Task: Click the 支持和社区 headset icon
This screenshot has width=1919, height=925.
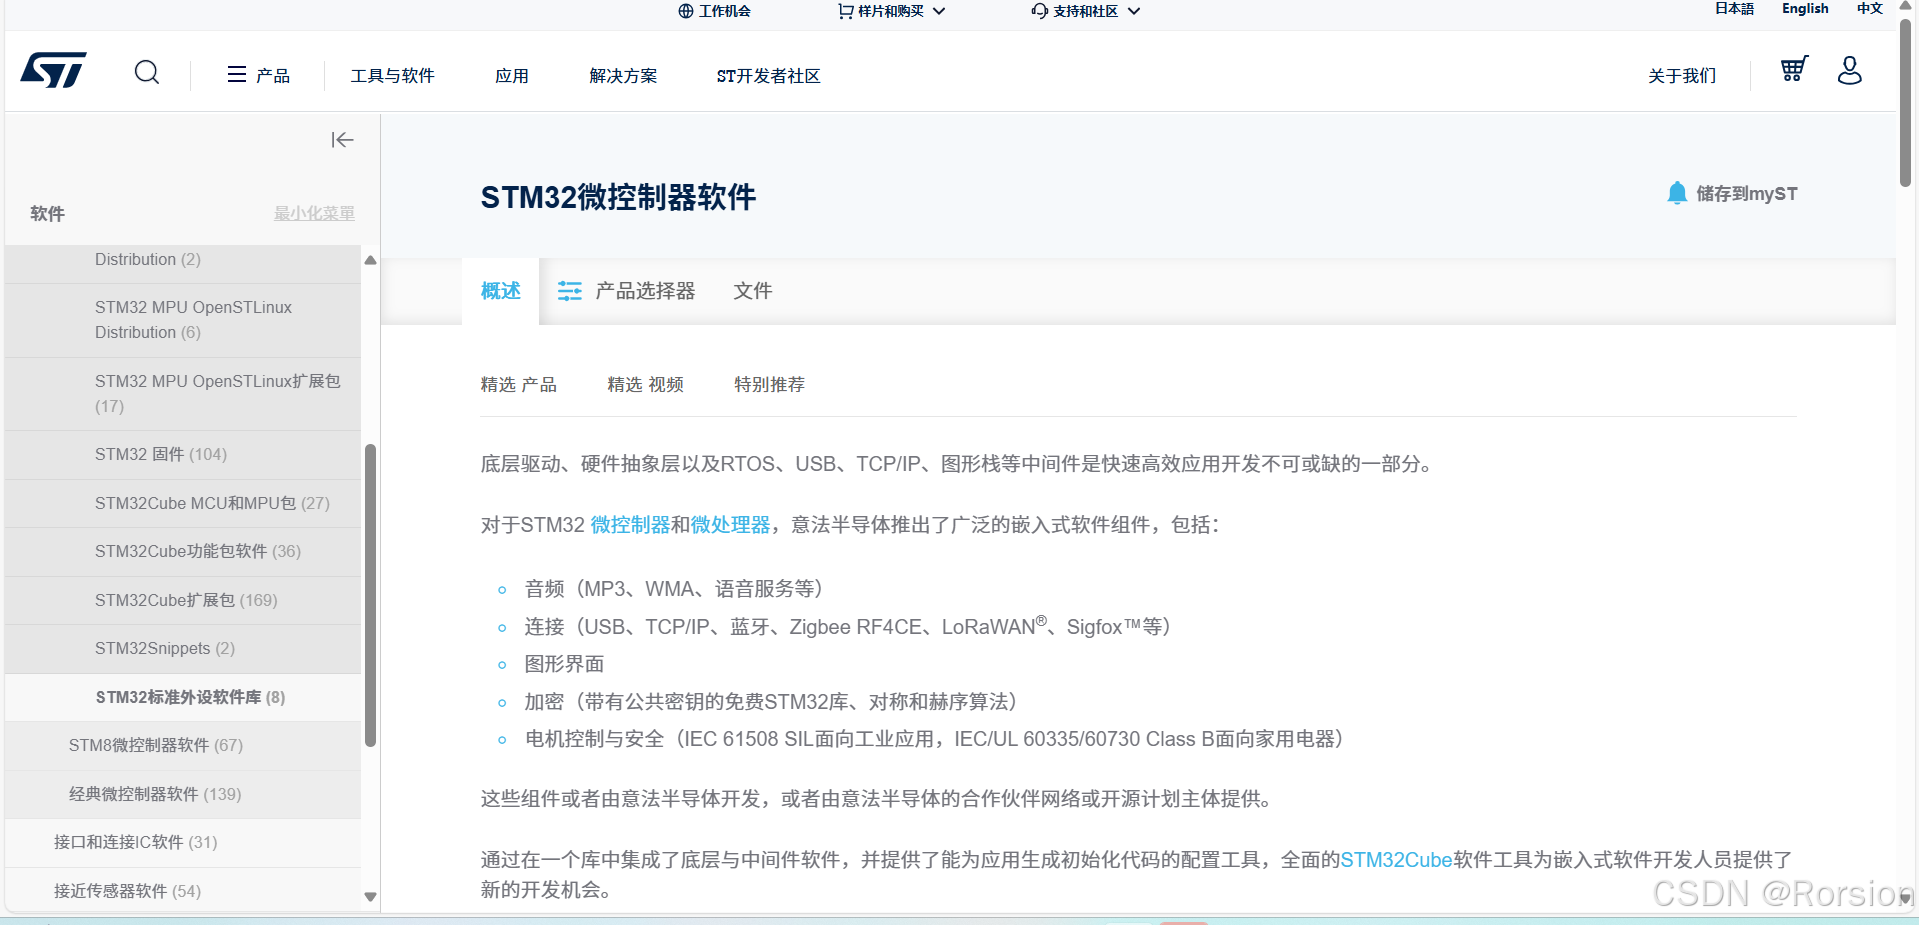Action: tap(1040, 11)
